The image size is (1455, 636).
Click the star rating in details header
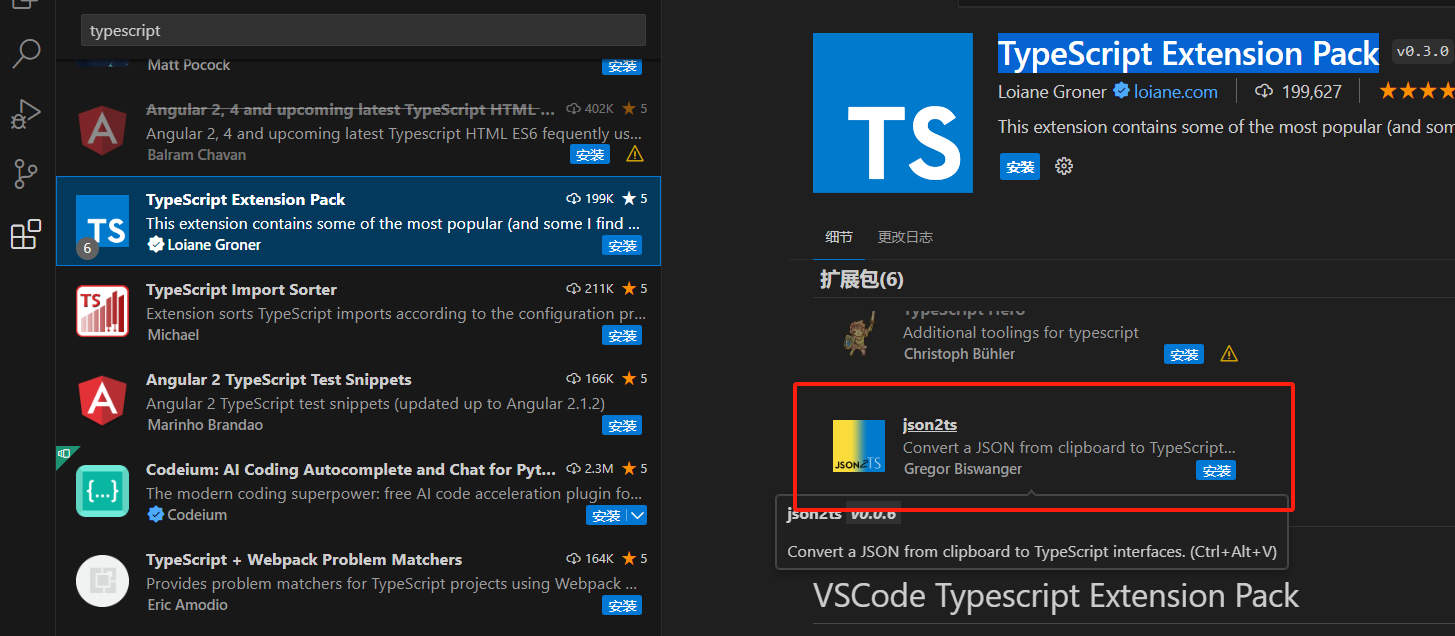(x=1416, y=91)
